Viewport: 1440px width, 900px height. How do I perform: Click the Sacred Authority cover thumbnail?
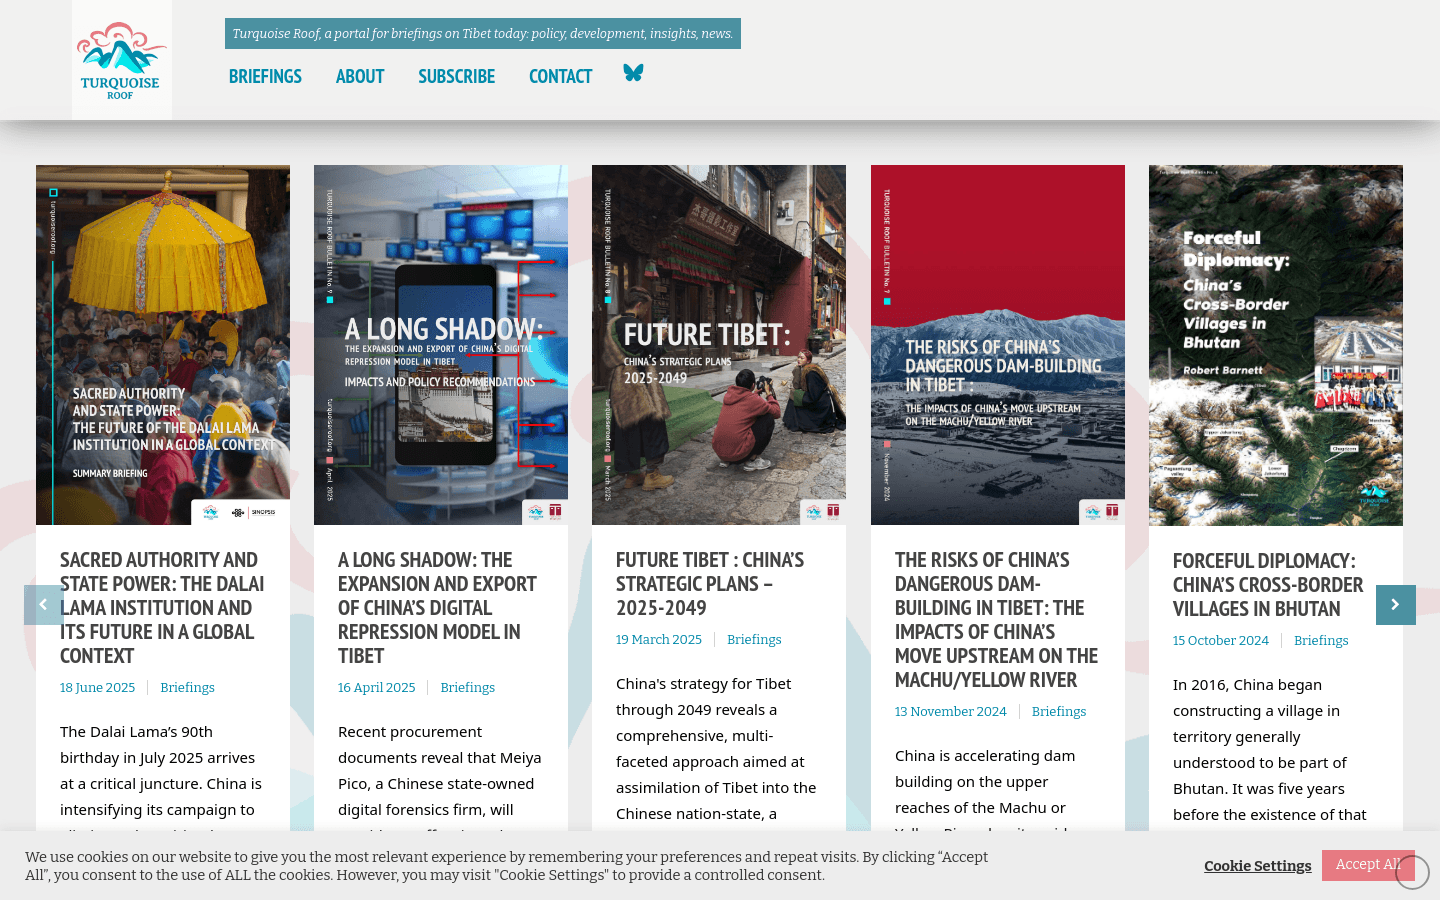tap(162, 345)
